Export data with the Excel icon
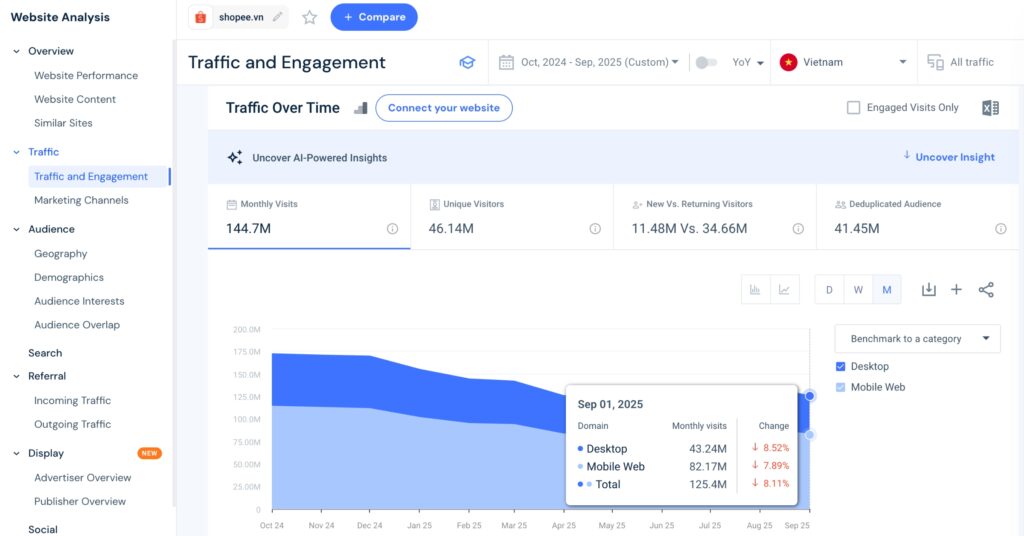The width and height of the screenshot is (1024, 536). point(990,108)
